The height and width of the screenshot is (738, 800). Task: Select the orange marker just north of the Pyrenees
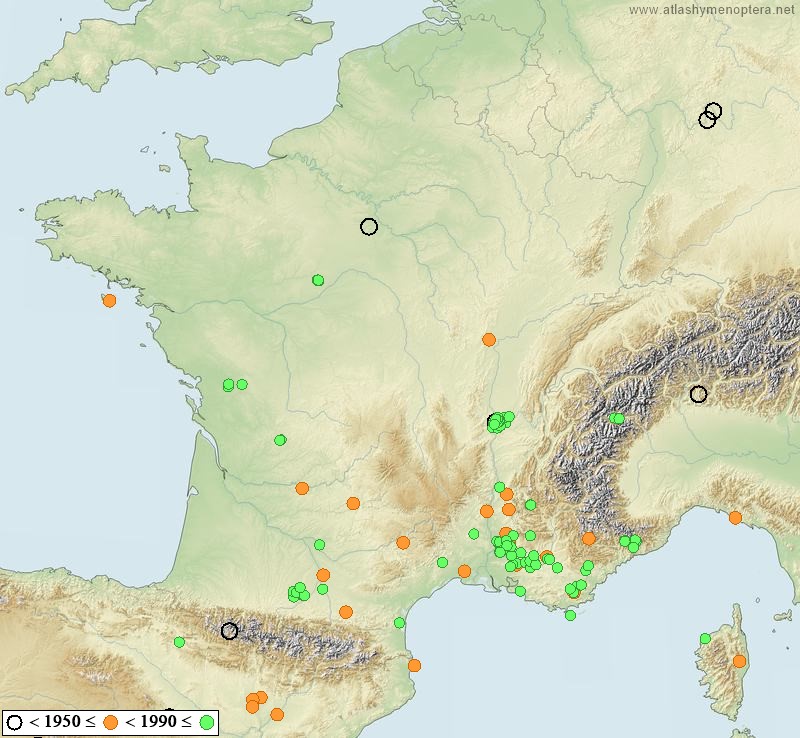click(x=346, y=611)
